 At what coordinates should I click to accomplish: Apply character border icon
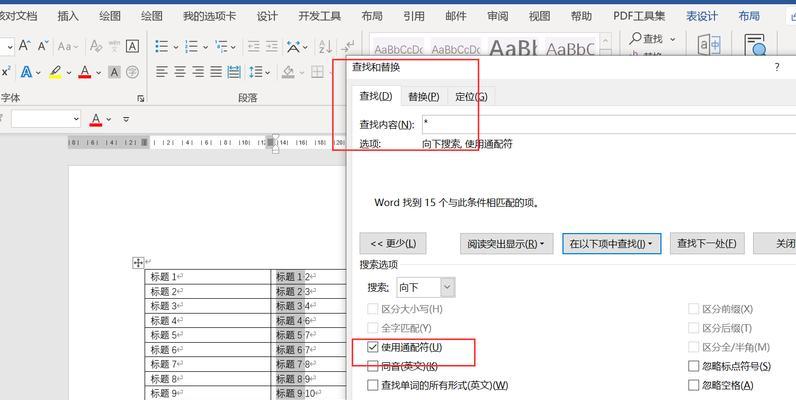coord(132,46)
